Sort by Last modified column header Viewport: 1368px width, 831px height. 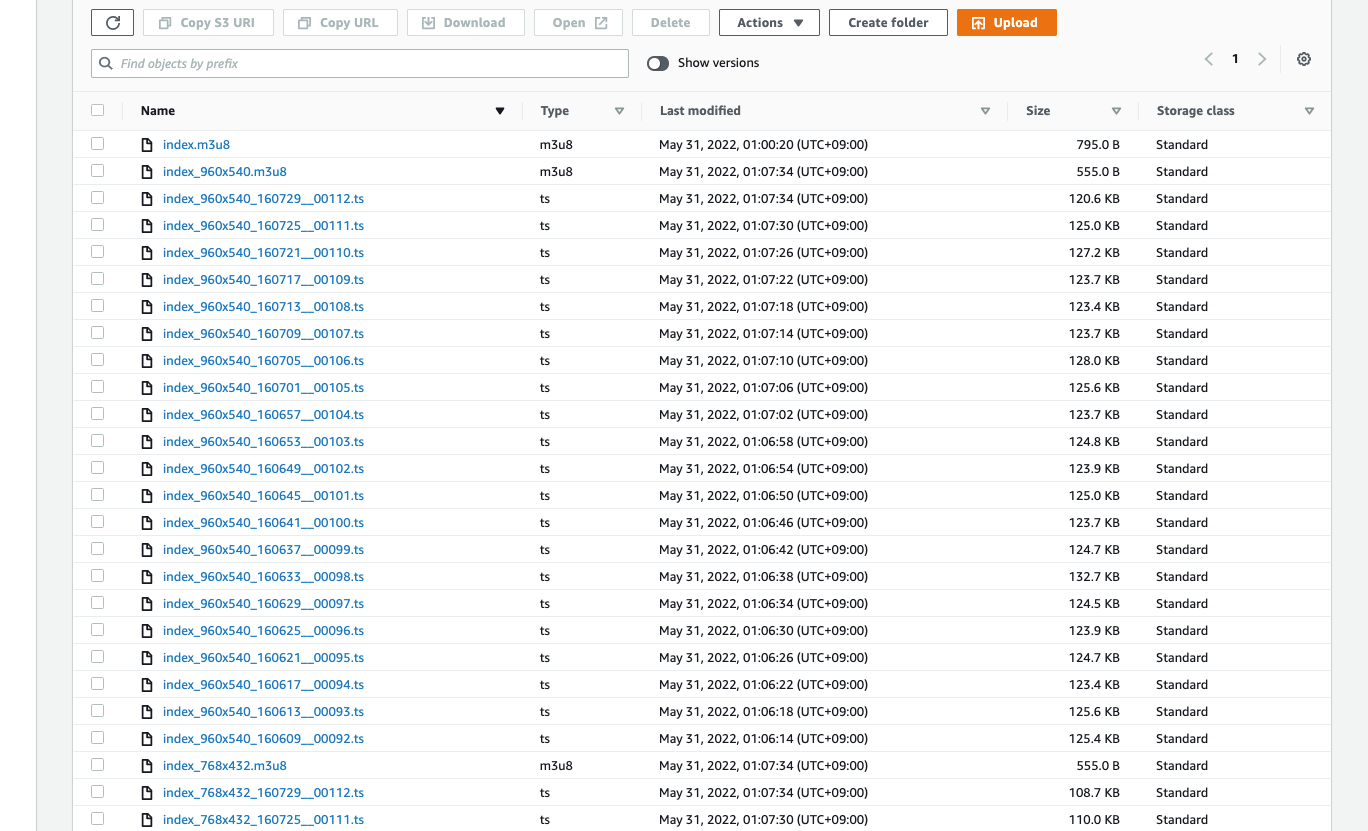pyautogui.click(x=700, y=111)
